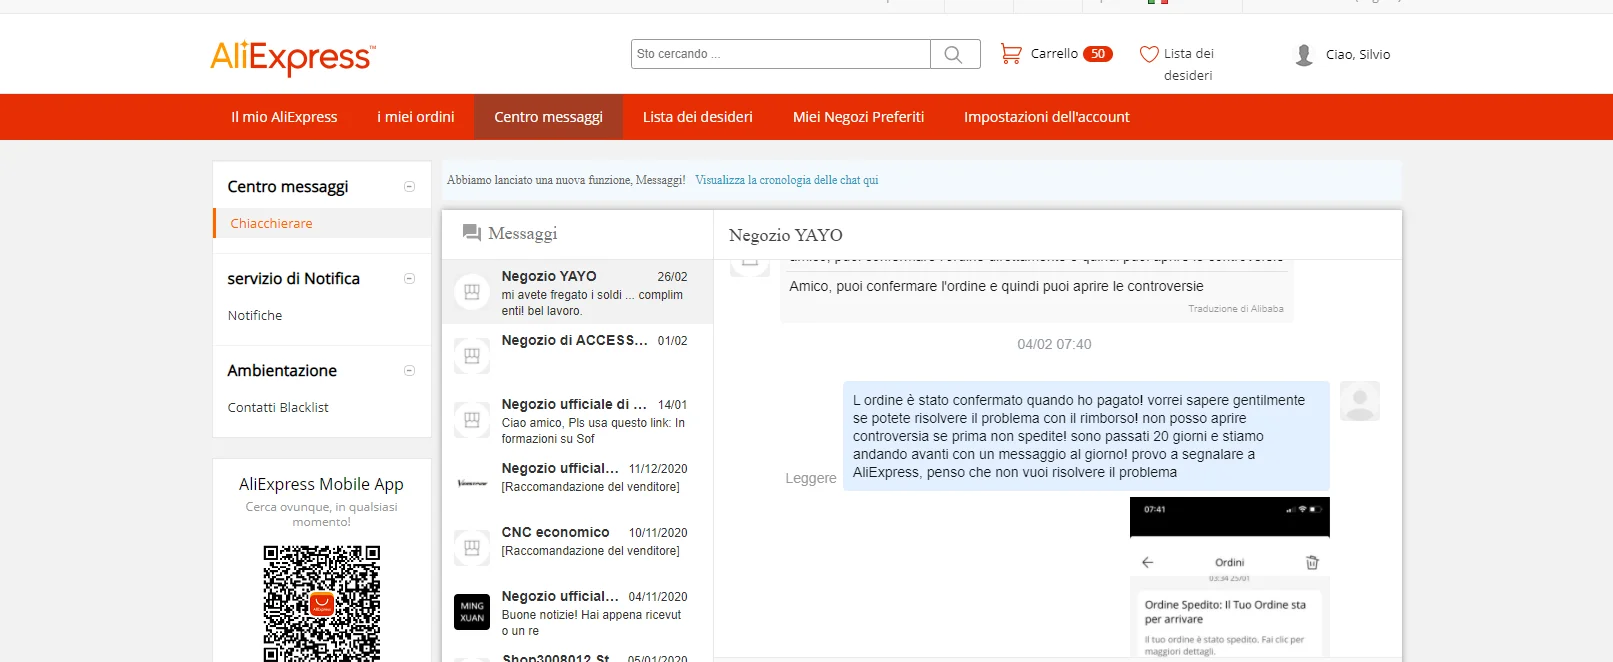Viewport: 1613px width, 662px height.
Task: Open the 14/01 Negozio ufficiale conversation
Action: 578,420
